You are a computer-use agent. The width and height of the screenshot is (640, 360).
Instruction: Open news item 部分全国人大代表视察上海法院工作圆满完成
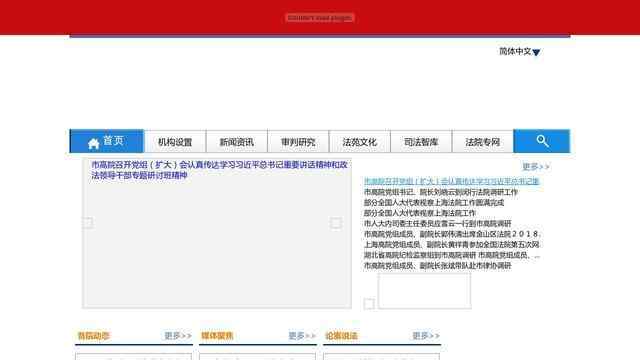coord(434,202)
